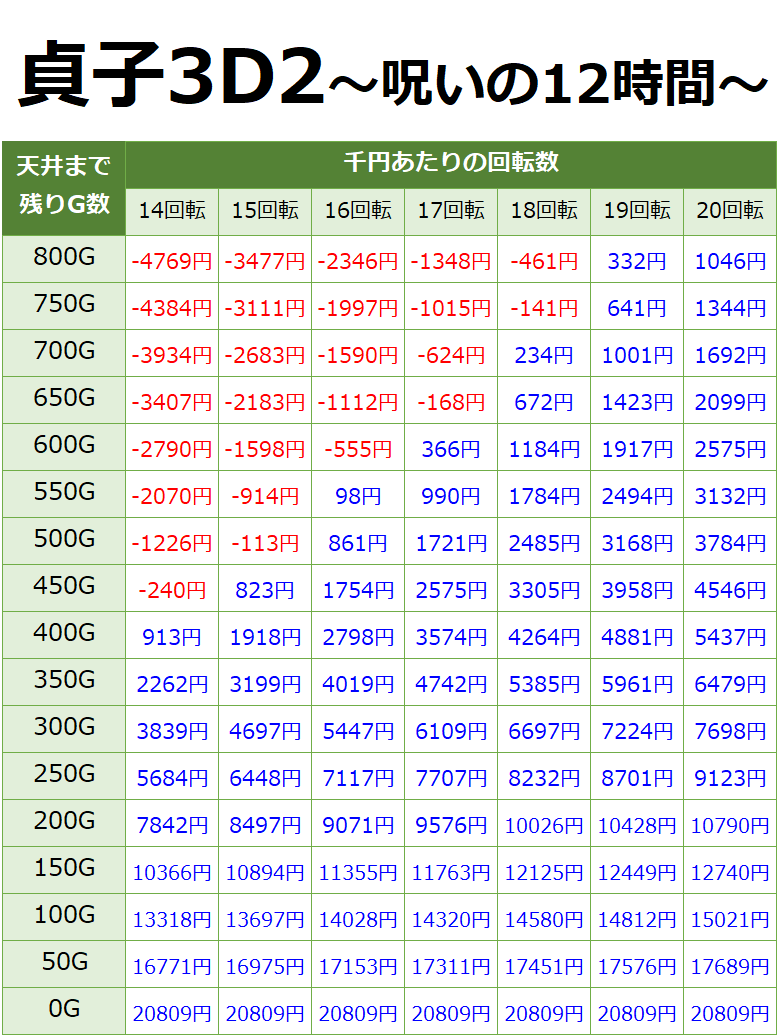The image size is (777, 1035).
Task: Select the 20回転 column header
Action: point(730,212)
